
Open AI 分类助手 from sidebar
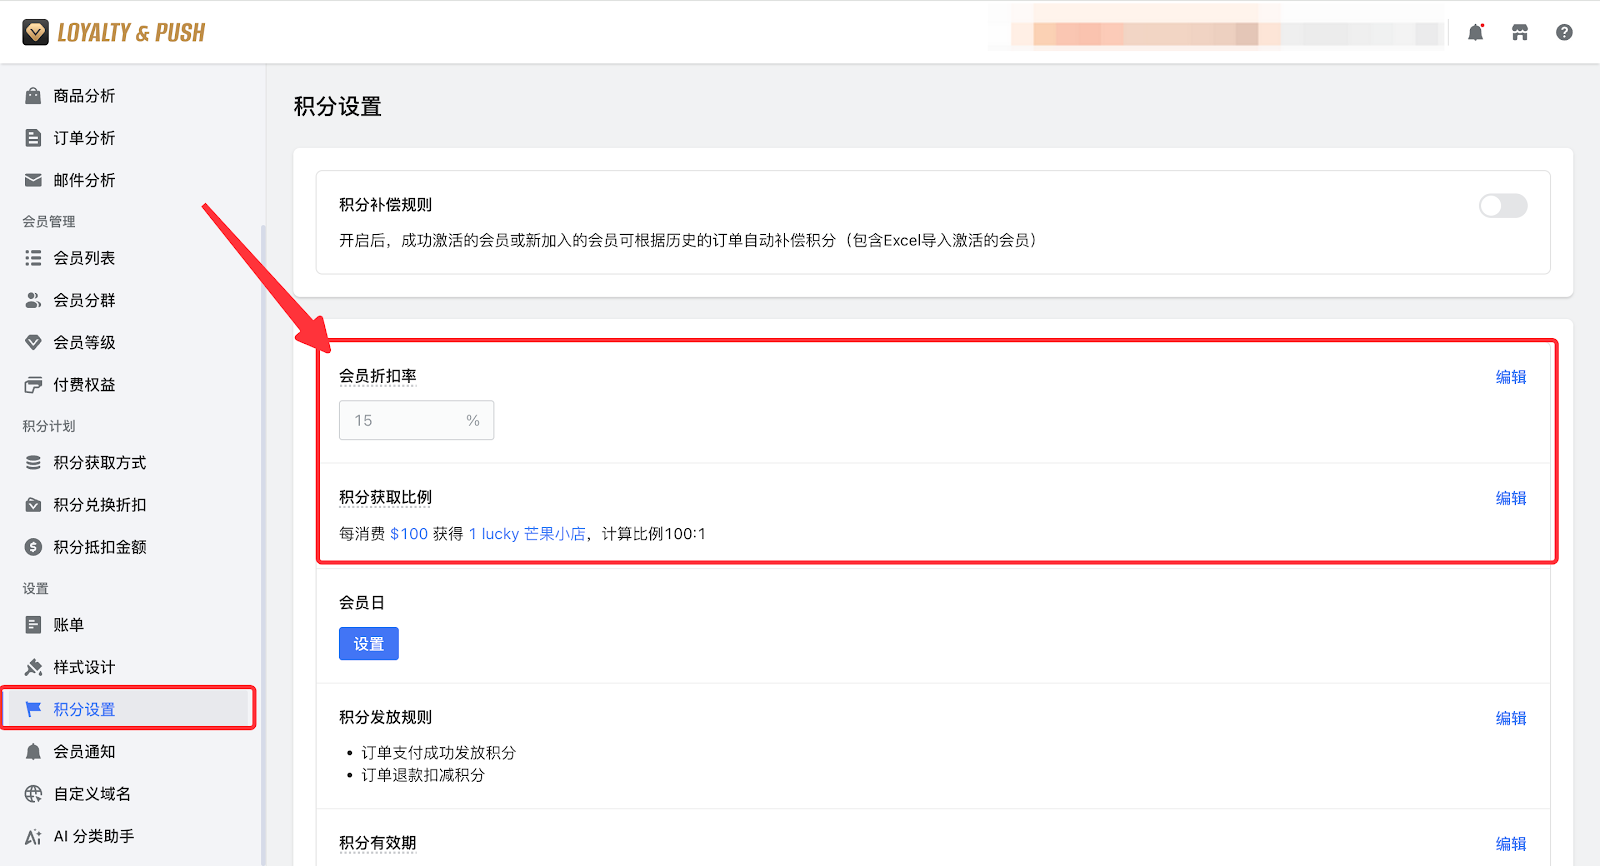pyautogui.click(x=93, y=836)
